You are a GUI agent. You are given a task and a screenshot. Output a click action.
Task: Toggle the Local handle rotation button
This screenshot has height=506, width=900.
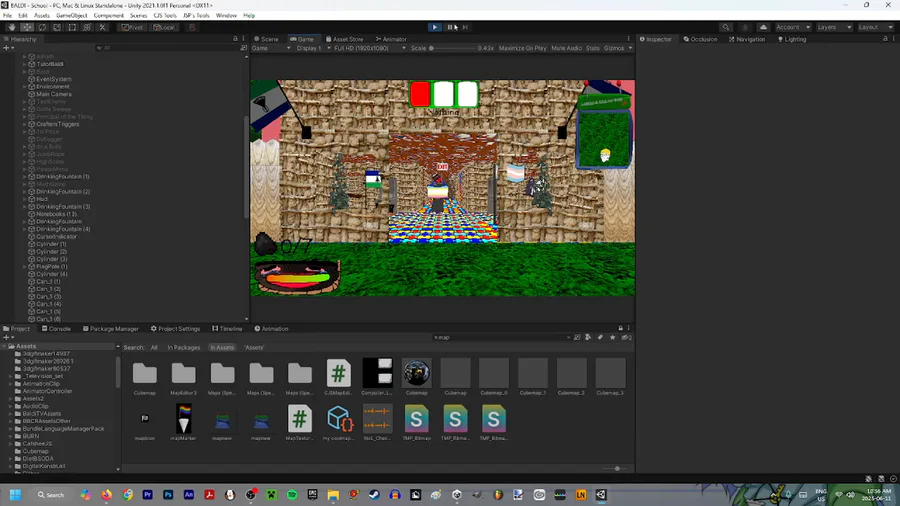coord(164,27)
